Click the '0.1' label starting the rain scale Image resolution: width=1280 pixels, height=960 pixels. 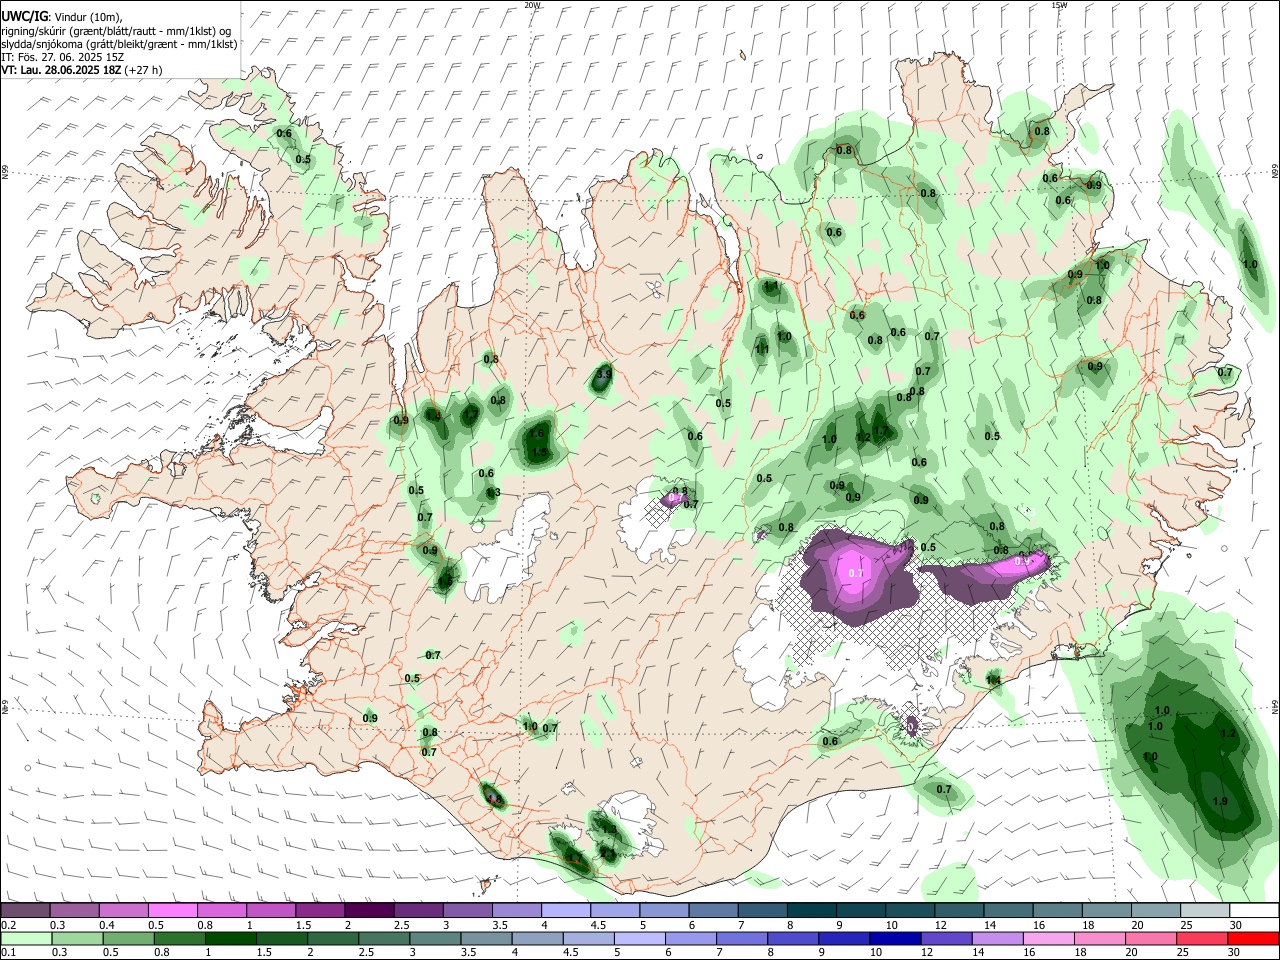[9, 953]
